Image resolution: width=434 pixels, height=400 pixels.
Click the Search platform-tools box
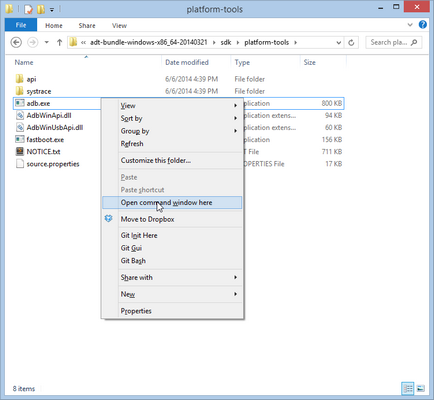[393, 42]
